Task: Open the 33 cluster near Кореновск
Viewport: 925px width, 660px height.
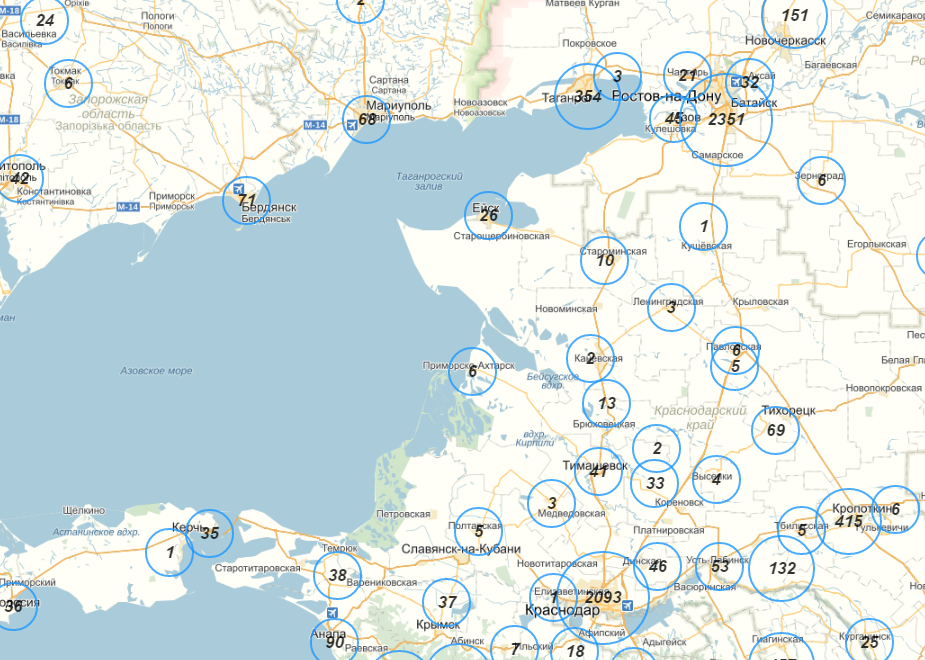Action: coord(655,483)
